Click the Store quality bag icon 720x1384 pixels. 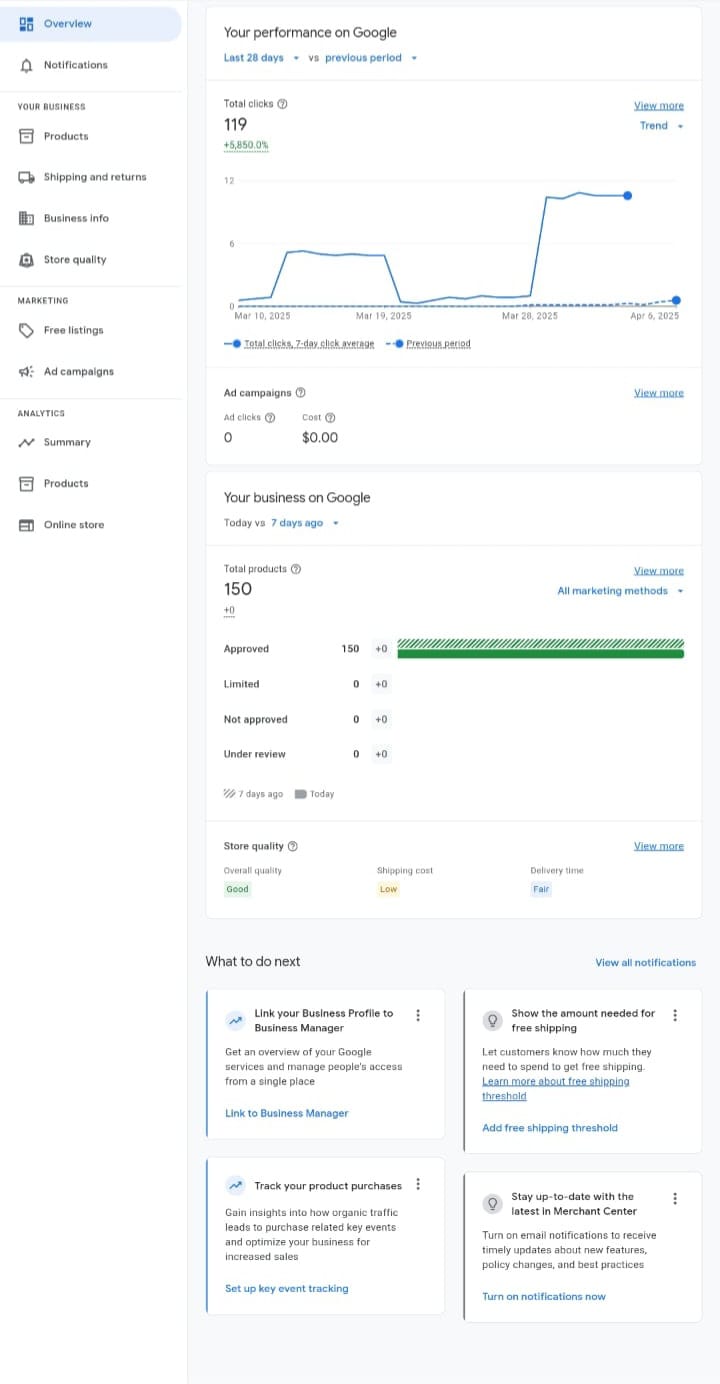click(x=26, y=260)
